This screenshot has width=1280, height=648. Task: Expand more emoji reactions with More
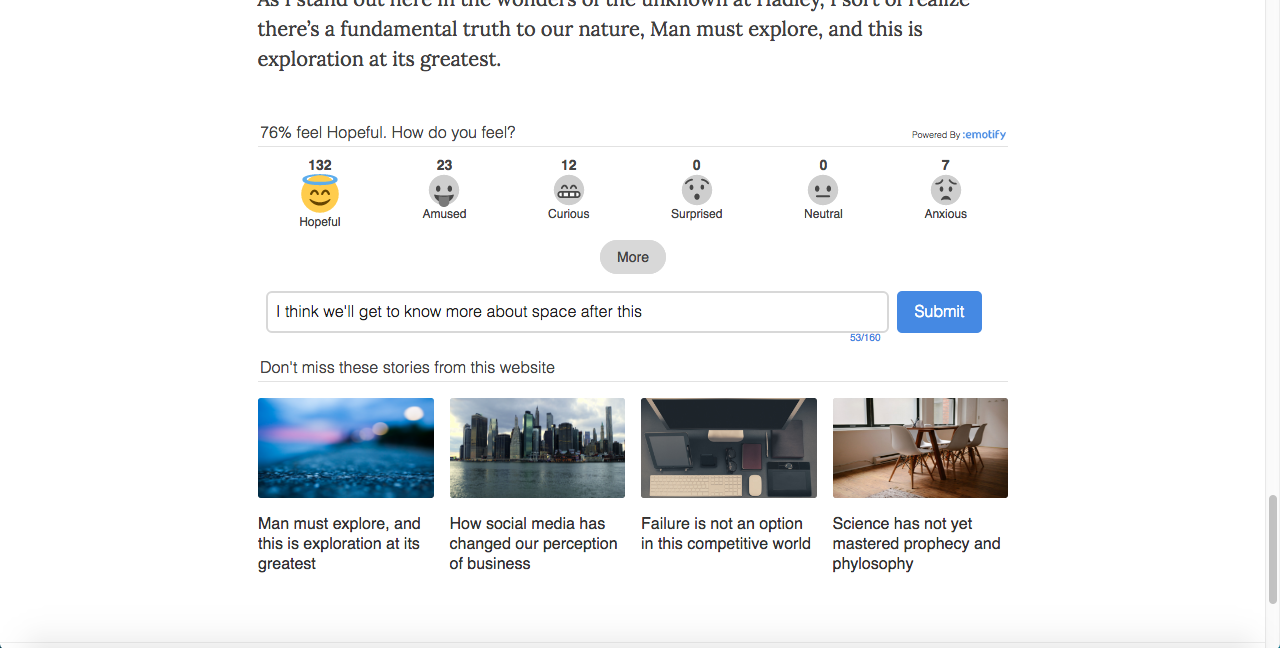632,257
